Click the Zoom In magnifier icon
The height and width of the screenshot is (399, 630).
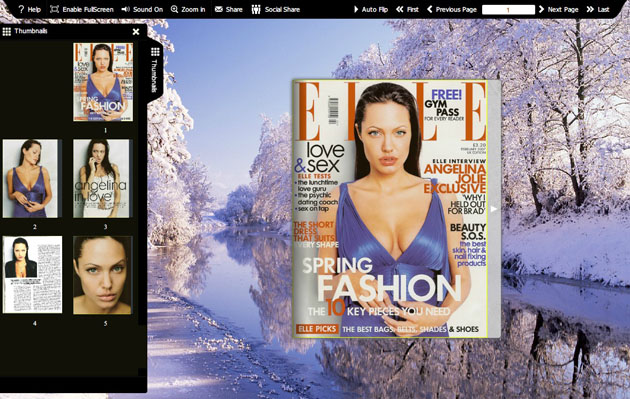tap(174, 9)
